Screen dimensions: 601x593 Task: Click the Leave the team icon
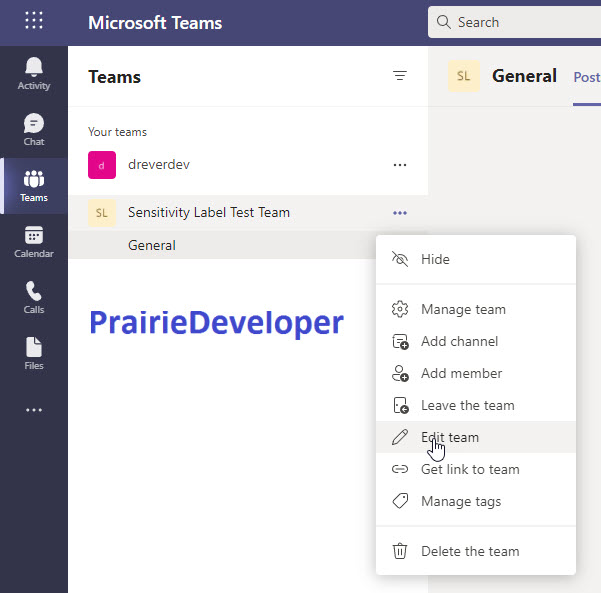[x=401, y=405]
